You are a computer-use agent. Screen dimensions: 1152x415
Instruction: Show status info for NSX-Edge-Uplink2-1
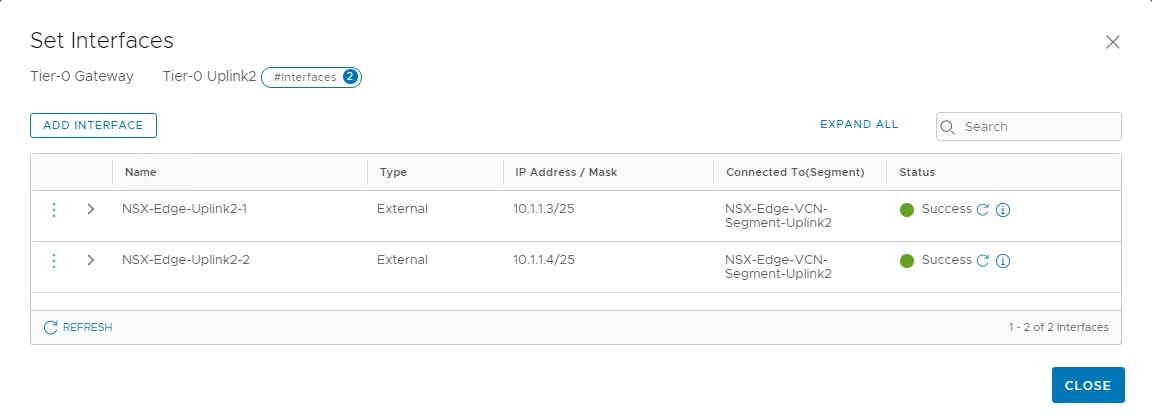pos(1003,209)
